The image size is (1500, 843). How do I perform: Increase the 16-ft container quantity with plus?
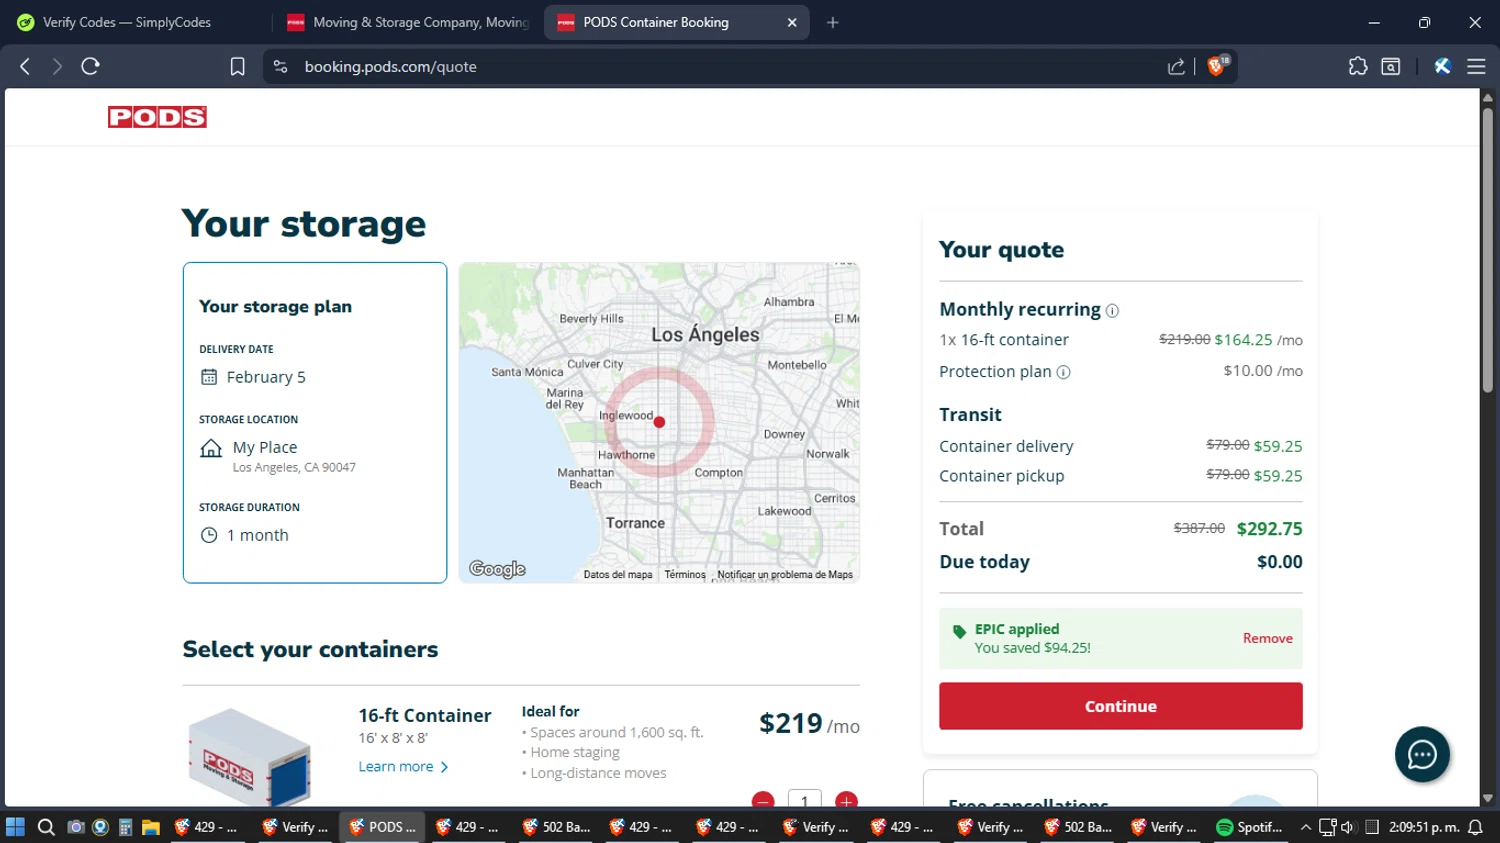[846, 799]
